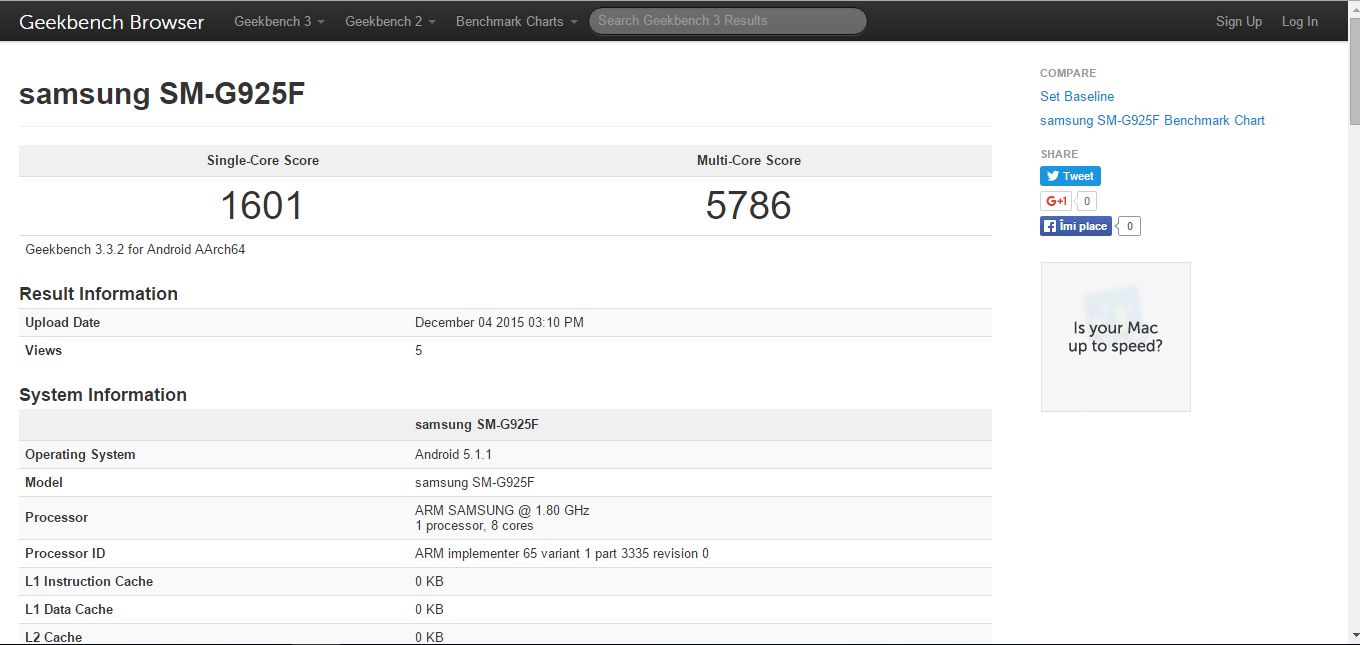Open the Log In page
The height and width of the screenshot is (645, 1360).
[x=1300, y=21]
